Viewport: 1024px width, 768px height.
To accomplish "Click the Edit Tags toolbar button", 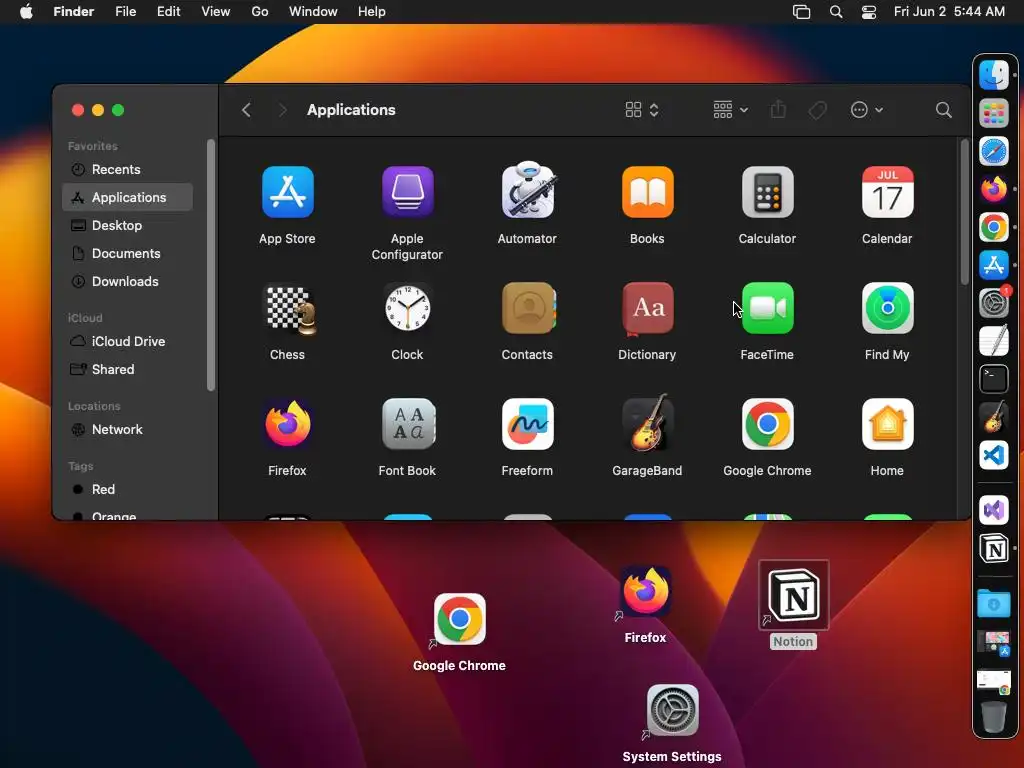I will tap(817, 110).
